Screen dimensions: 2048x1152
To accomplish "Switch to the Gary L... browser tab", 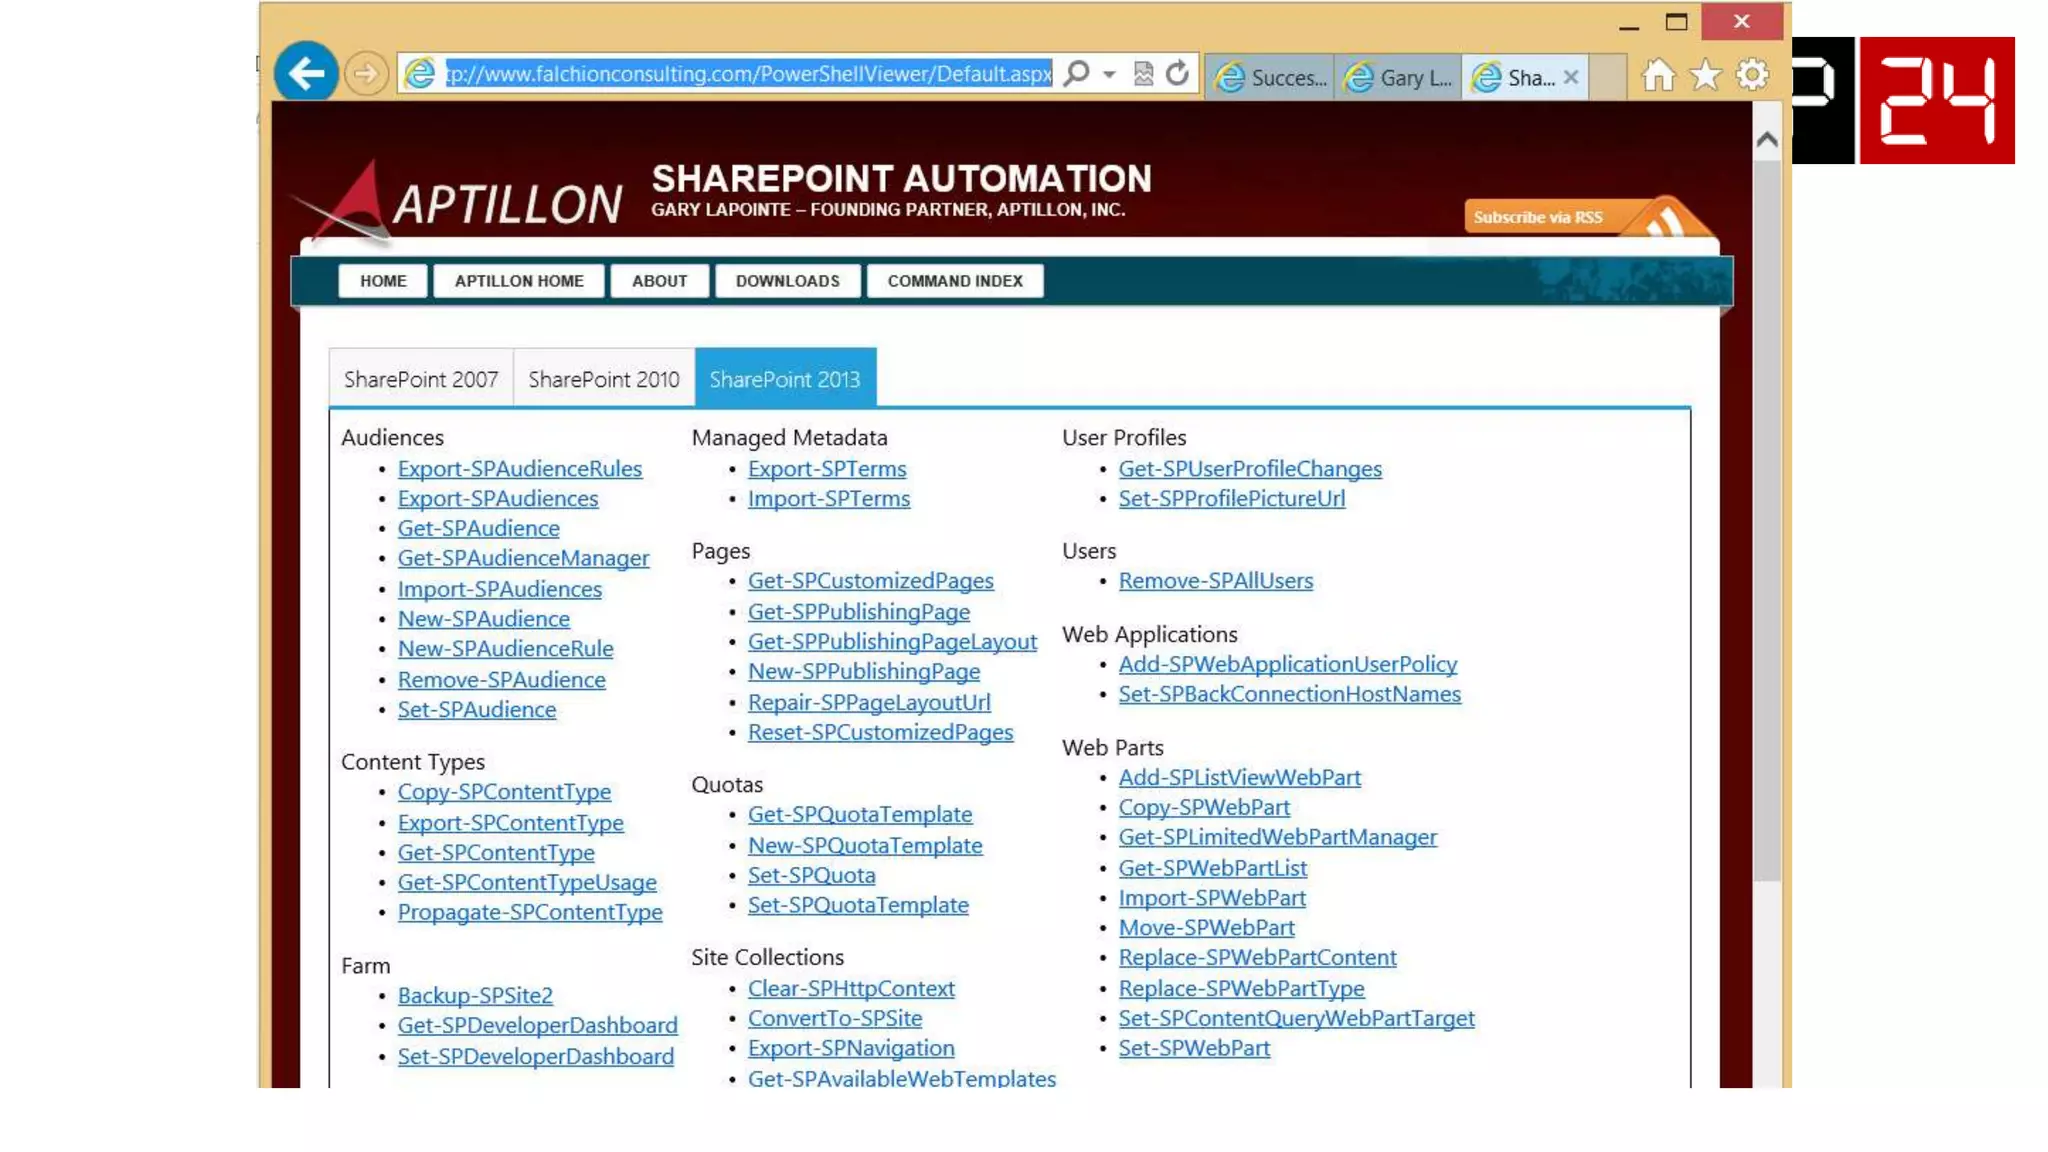I will (1398, 77).
